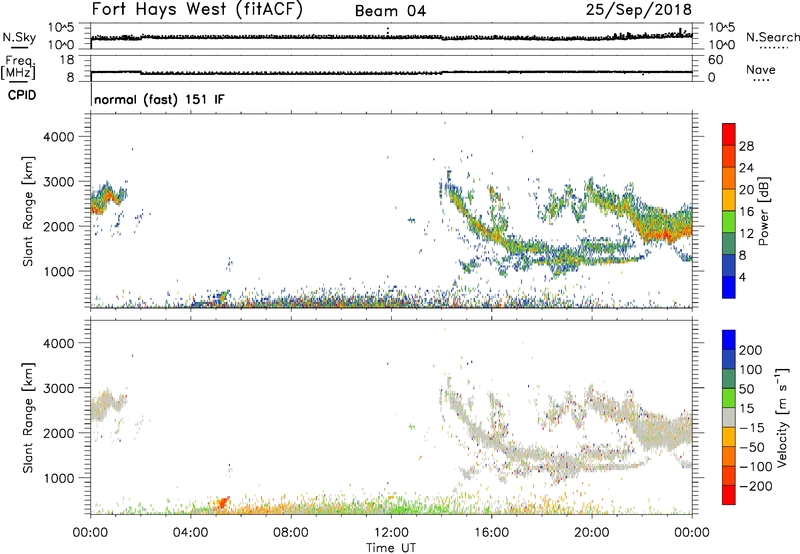Select the "CPID" row label

coord(22,95)
